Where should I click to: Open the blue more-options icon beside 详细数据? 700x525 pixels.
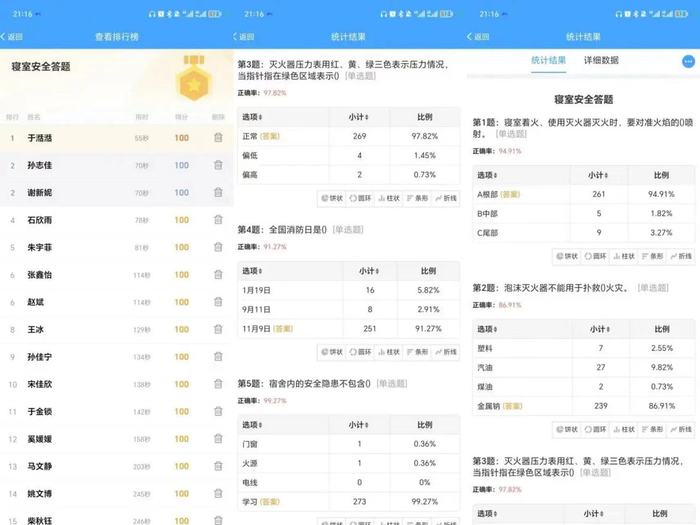687,61
